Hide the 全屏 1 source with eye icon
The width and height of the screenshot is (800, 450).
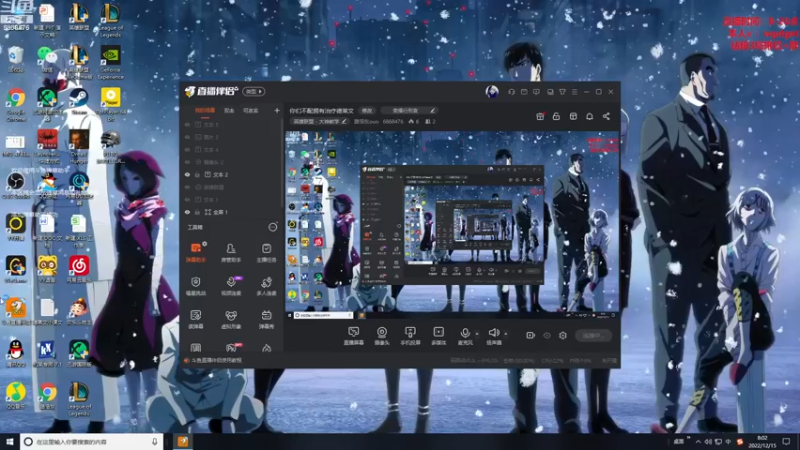click(187, 212)
